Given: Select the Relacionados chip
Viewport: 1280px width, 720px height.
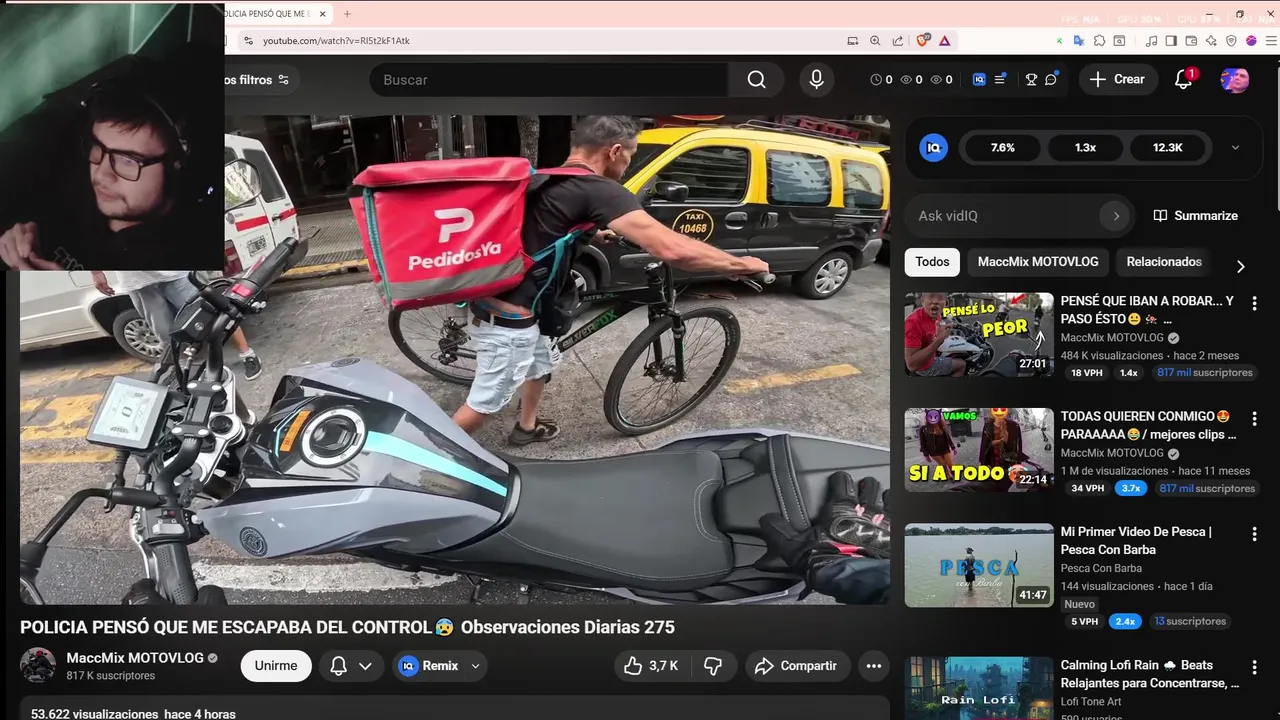Looking at the screenshot, I should tap(1164, 262).
